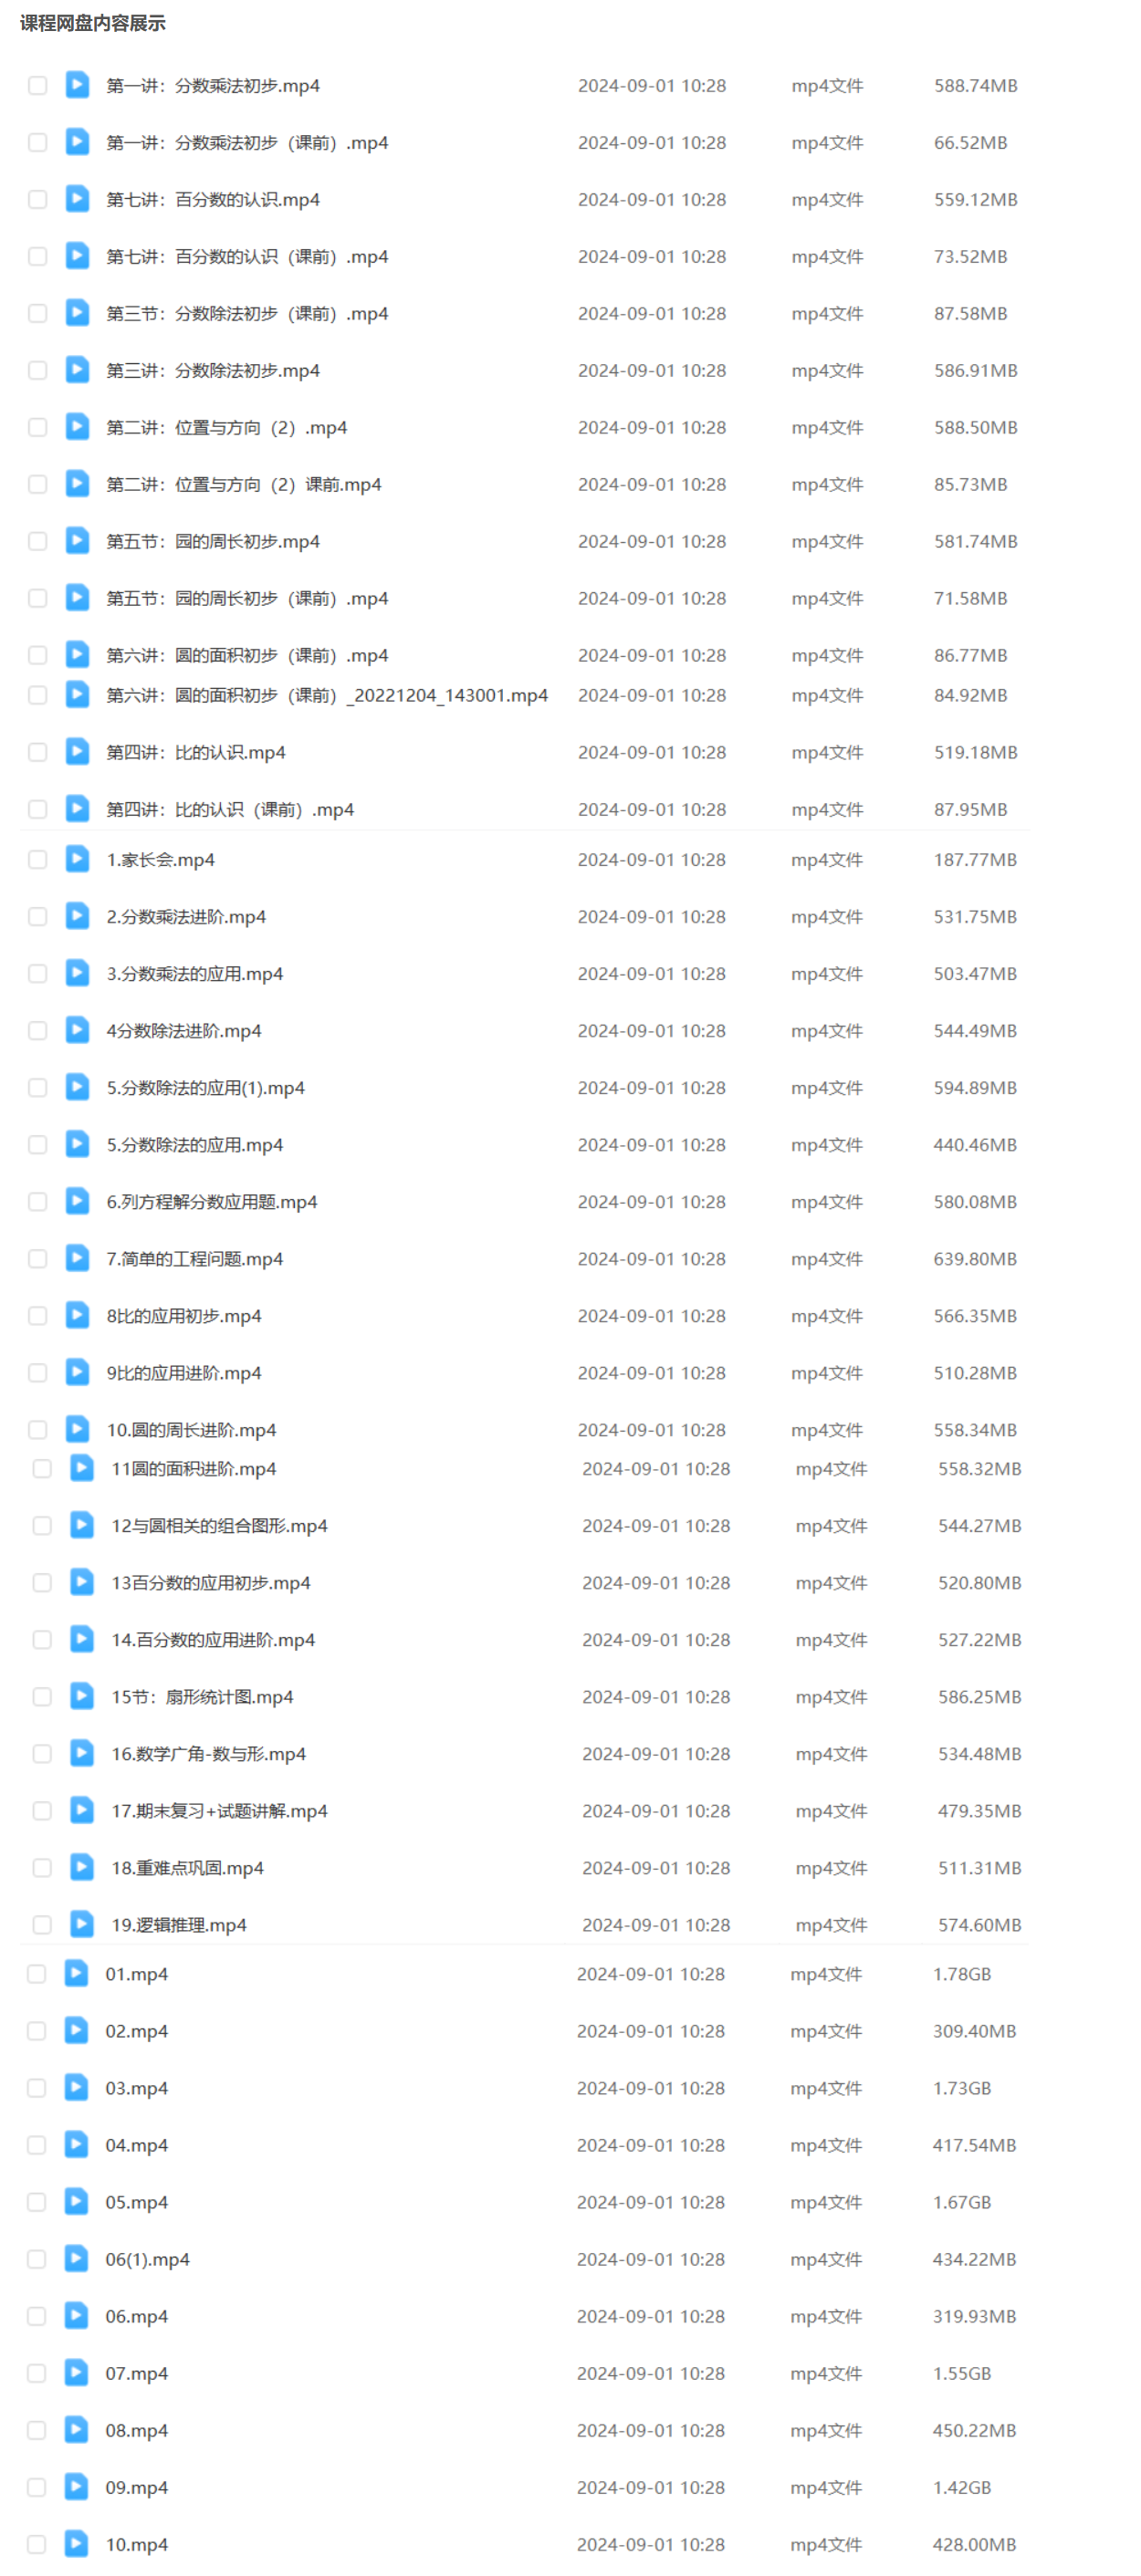Select checkbox for 第二讲：位置与方向（2）课前.mp4

pyautogui.click(x=38, y=484)
